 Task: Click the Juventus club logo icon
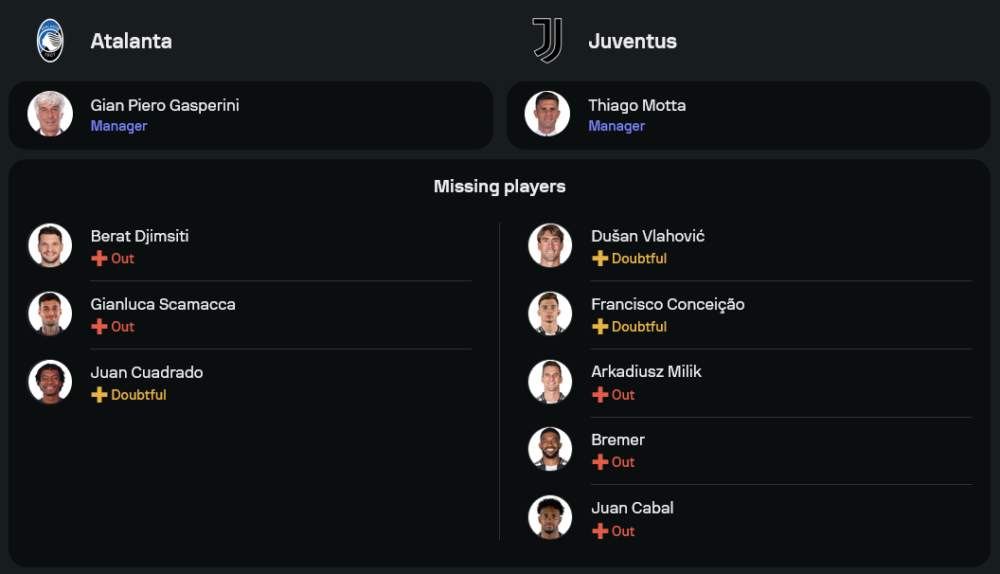tap(547, 41)
